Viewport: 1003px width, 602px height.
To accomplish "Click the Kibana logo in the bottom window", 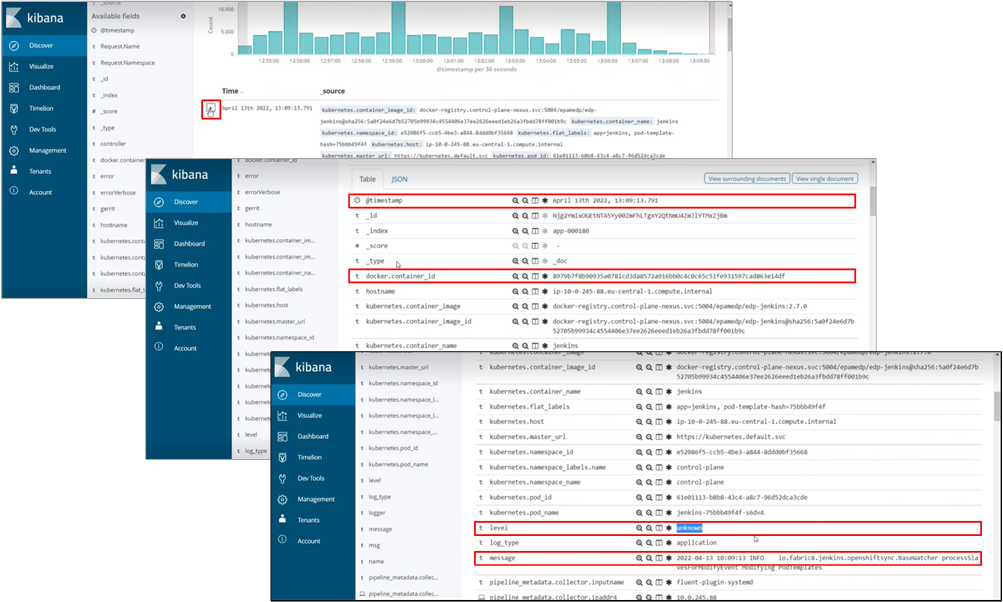I will pyautogui.click(x=304, y=367).
